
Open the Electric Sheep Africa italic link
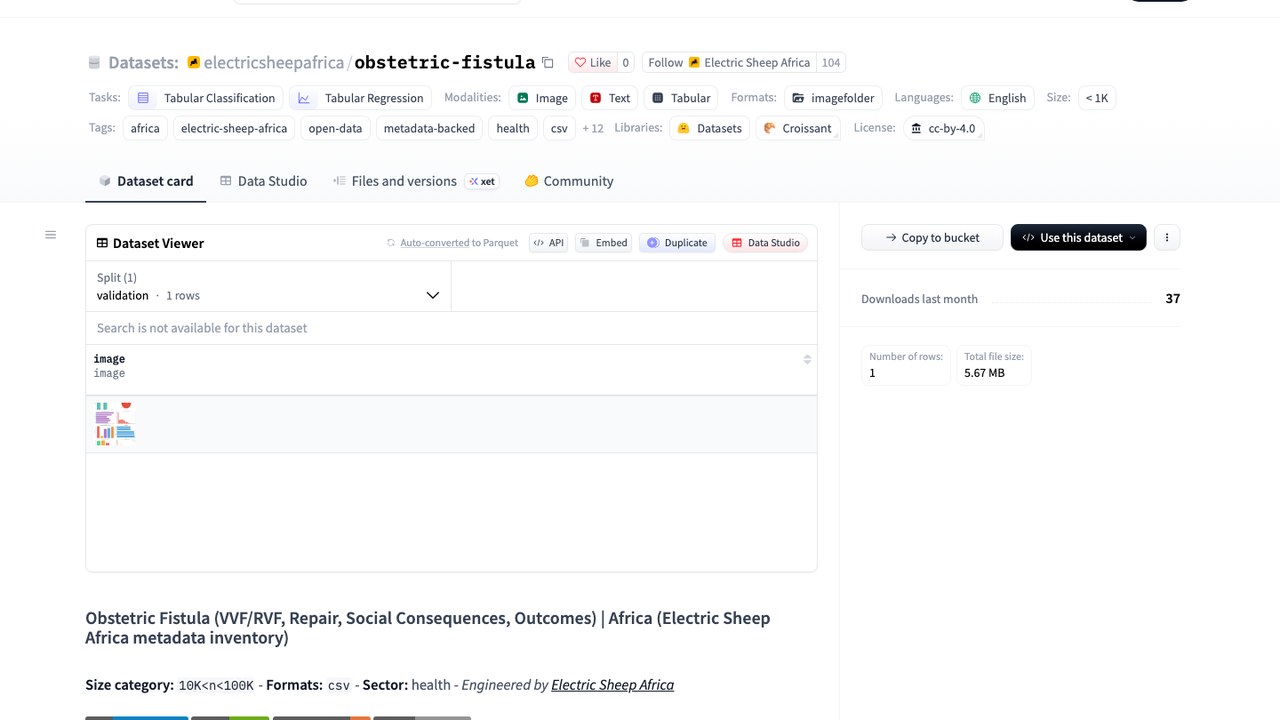pyautogui.click(x=612, y=685)
